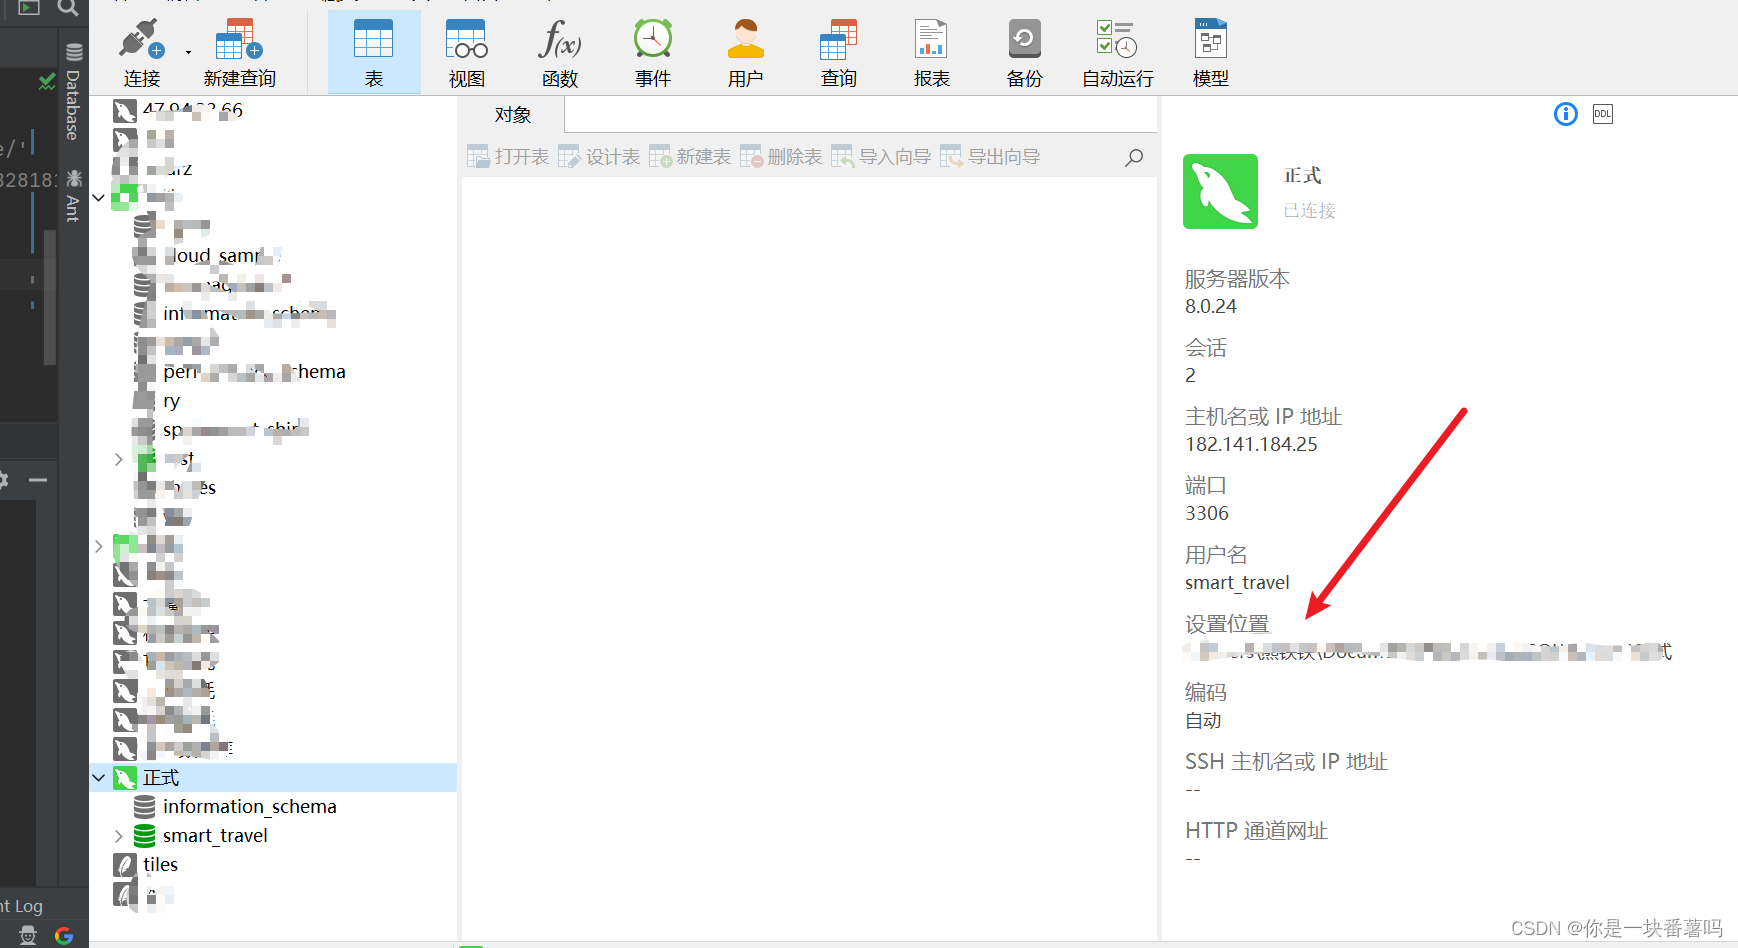Screen dimensions: 1738x948
Task: Open the 新建查询 tool
Action: tap(237, 50)
